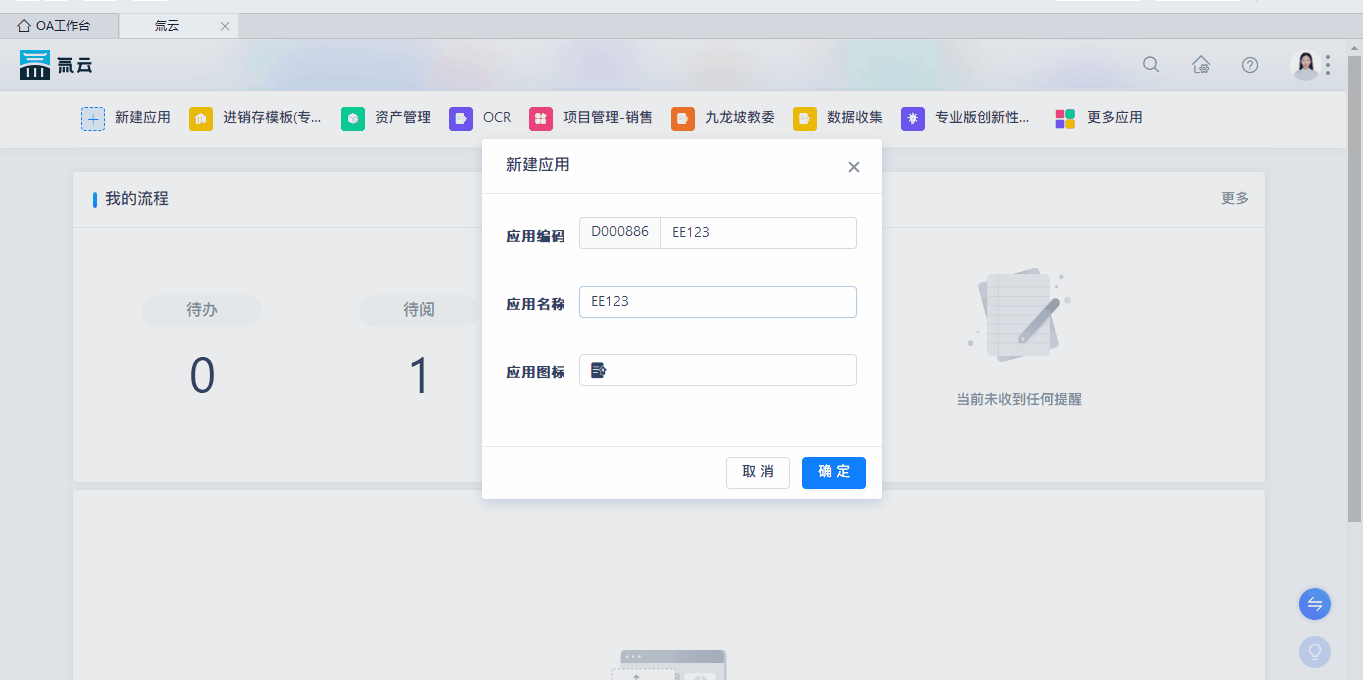Open the home settings icon in header
The height and width of the screenshot is (680, 1363).
pos(1201,65)
